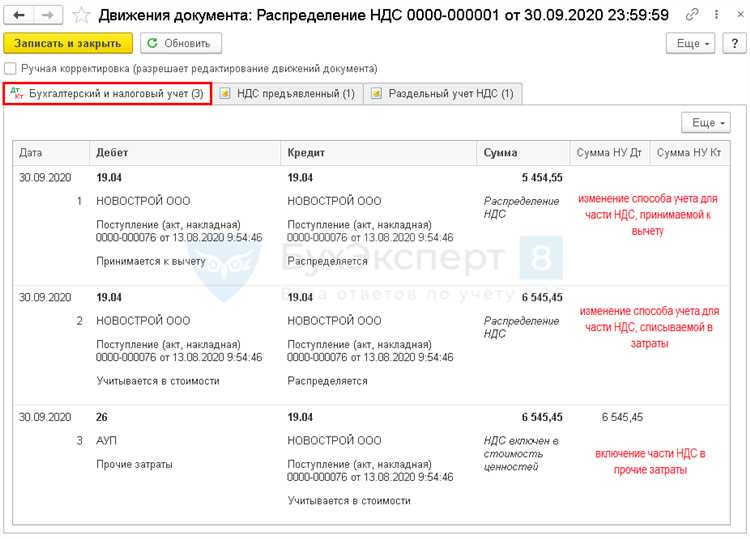750x539 pixels.
Task: Select Прочие затраты cell
Action: pyautogui.click(x=134, y=464)
